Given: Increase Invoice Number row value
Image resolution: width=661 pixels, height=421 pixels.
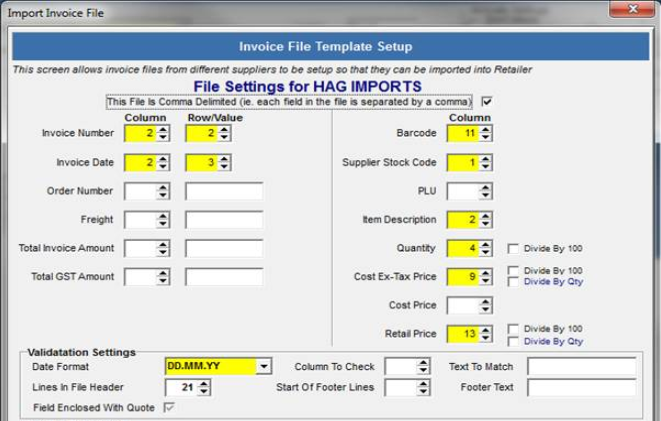Looking at the screenshot, I should click(x=224, y=129).
